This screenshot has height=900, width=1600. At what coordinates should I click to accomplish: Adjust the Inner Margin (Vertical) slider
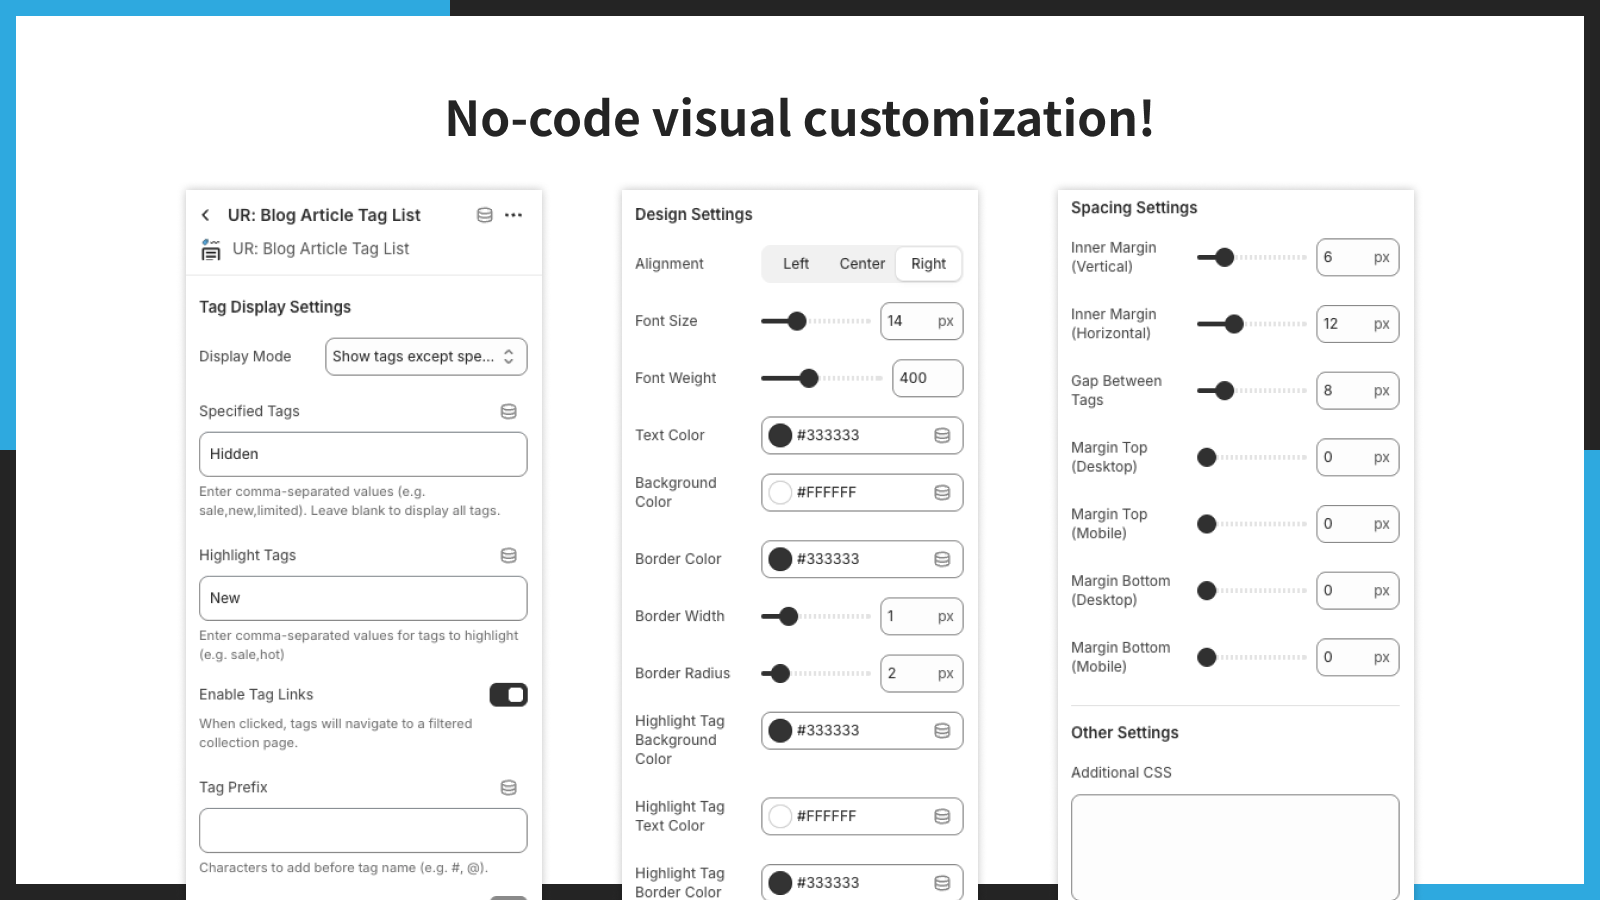(1225, 257)
